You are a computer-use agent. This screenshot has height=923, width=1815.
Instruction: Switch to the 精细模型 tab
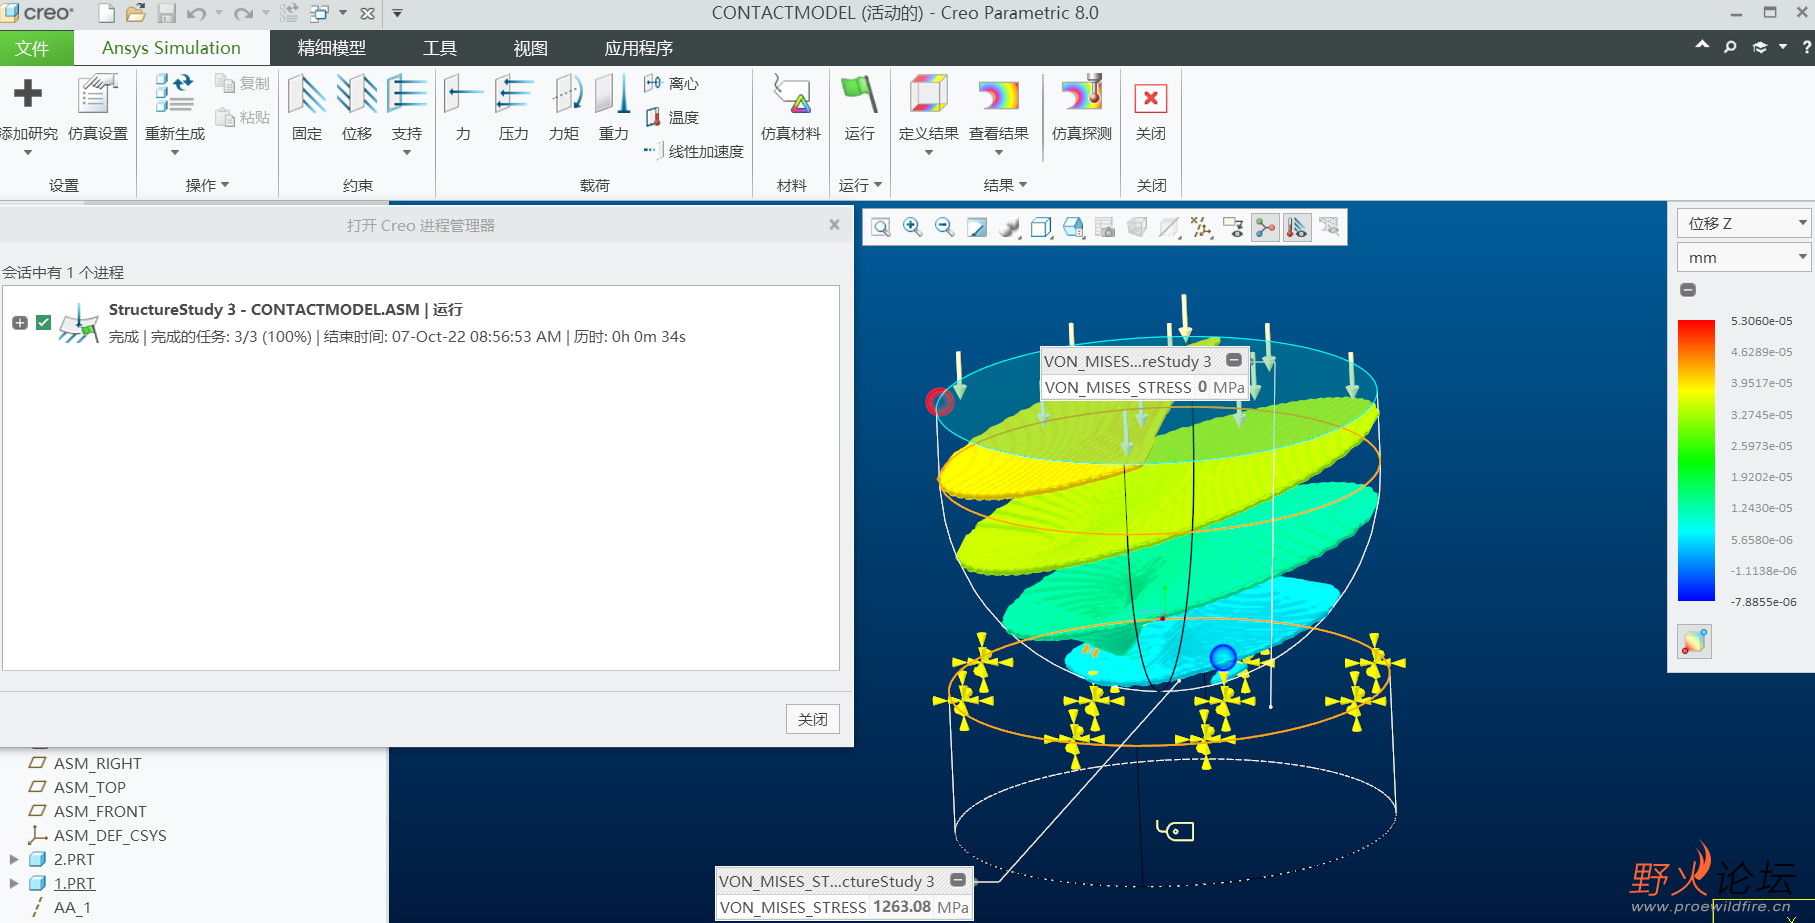(x=331, y=48)
